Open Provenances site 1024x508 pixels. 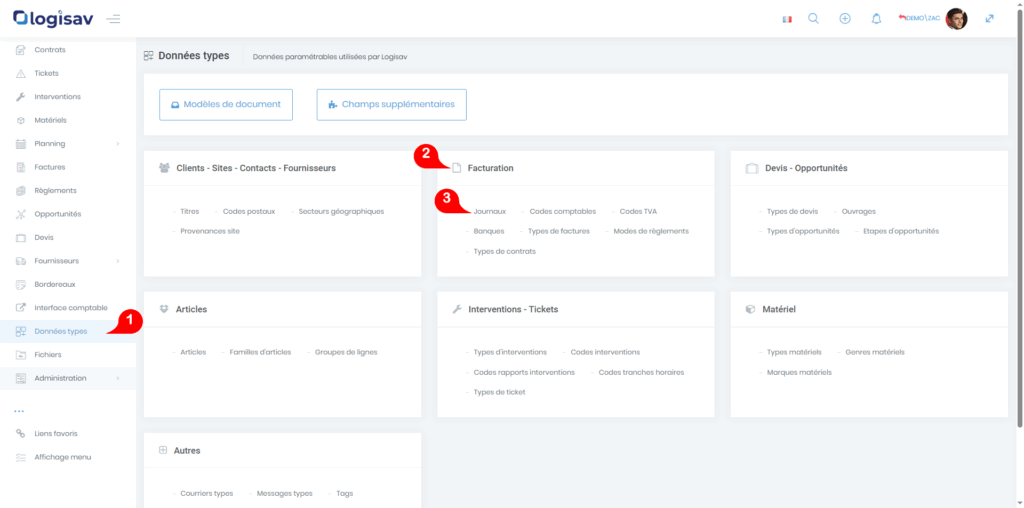point(210,231)
